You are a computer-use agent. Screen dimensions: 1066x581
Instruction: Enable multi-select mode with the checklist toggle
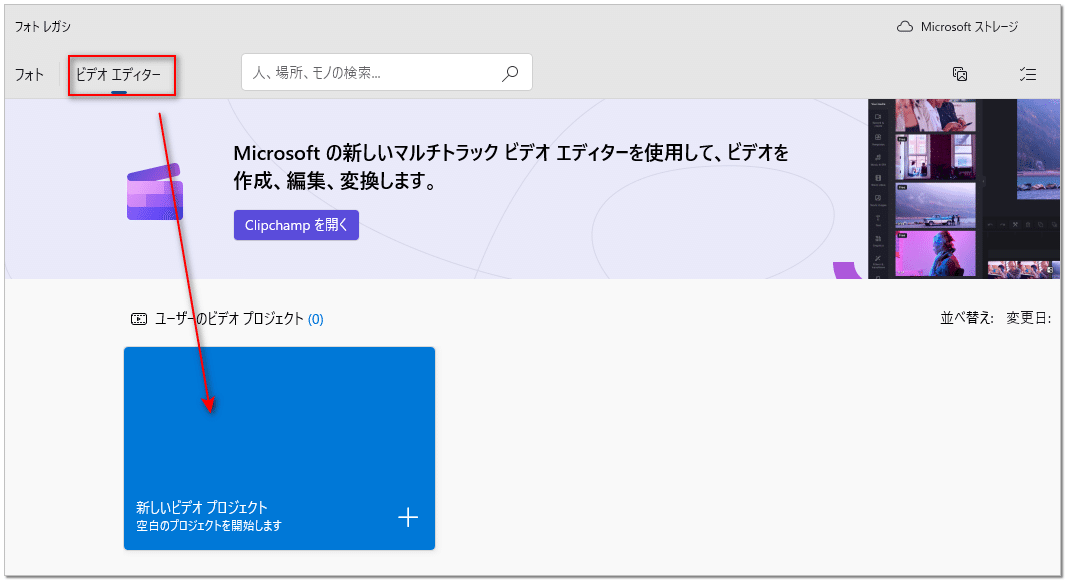[x=1027, y=73]
